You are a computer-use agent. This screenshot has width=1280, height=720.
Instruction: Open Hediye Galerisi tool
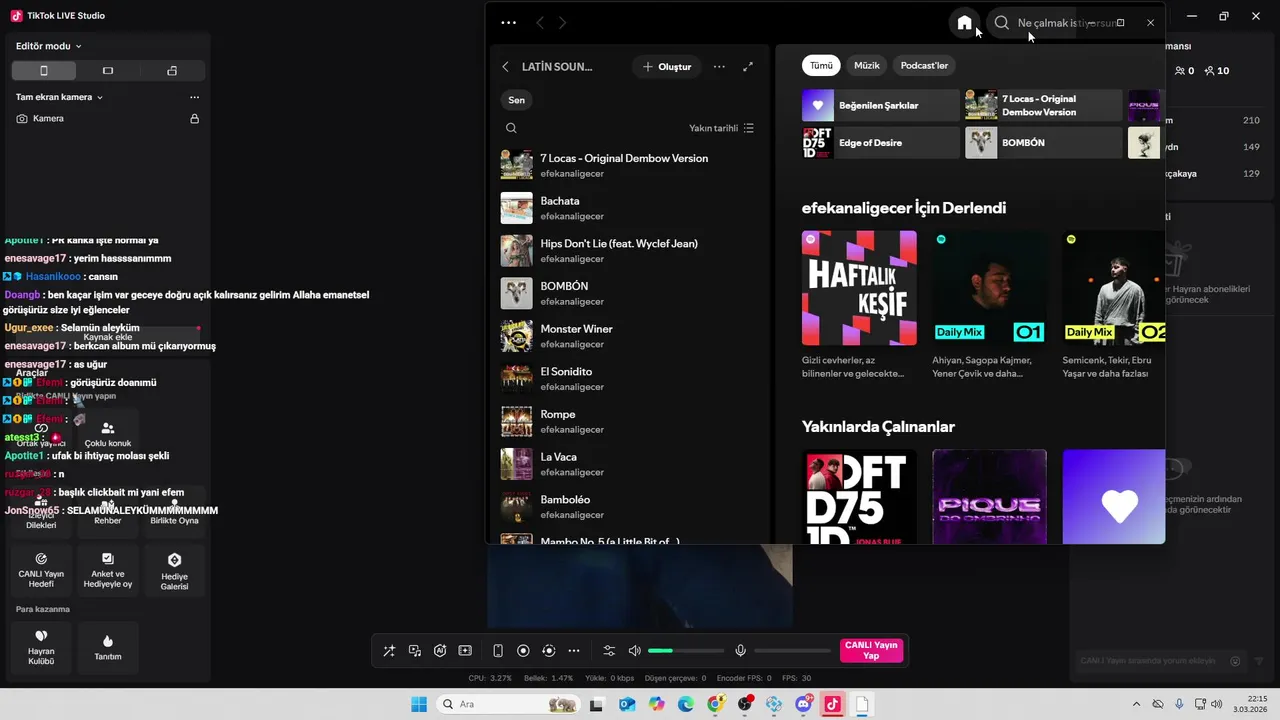tap(174, 570)
